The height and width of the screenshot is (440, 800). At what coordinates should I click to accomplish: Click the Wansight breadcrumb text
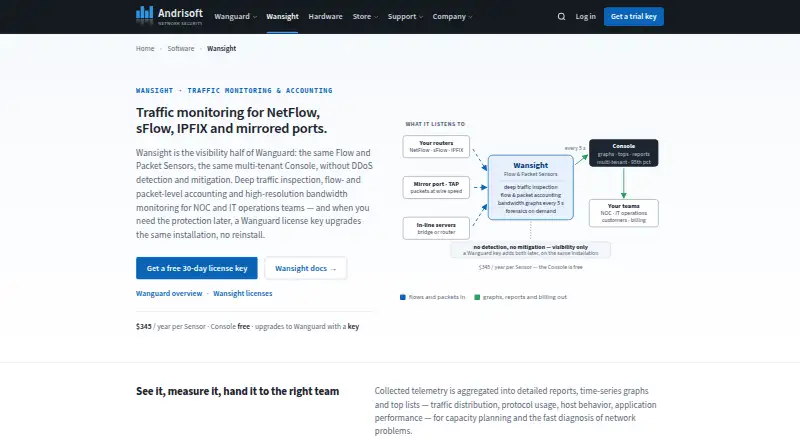coord(221,48)
